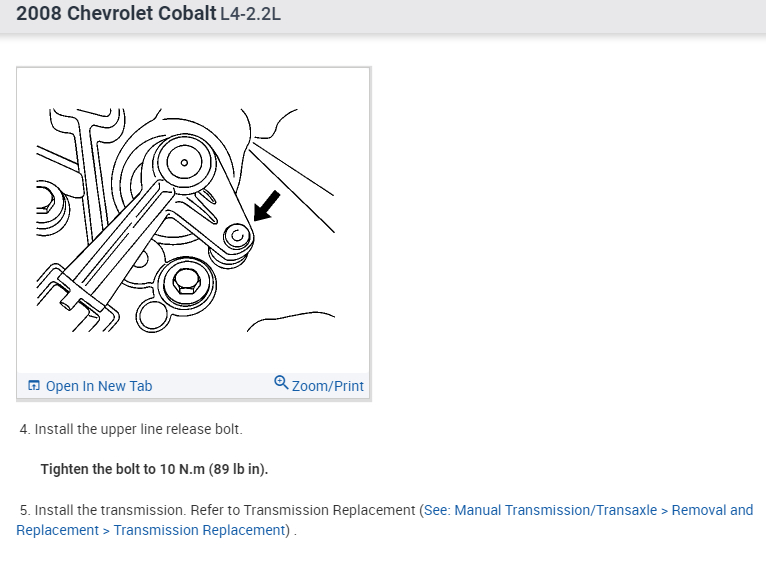Select the Tighten the bolt to 10 N.m text
Viewport: 766px width, 567px height.
pyautogui.click(x=154, y=469)
